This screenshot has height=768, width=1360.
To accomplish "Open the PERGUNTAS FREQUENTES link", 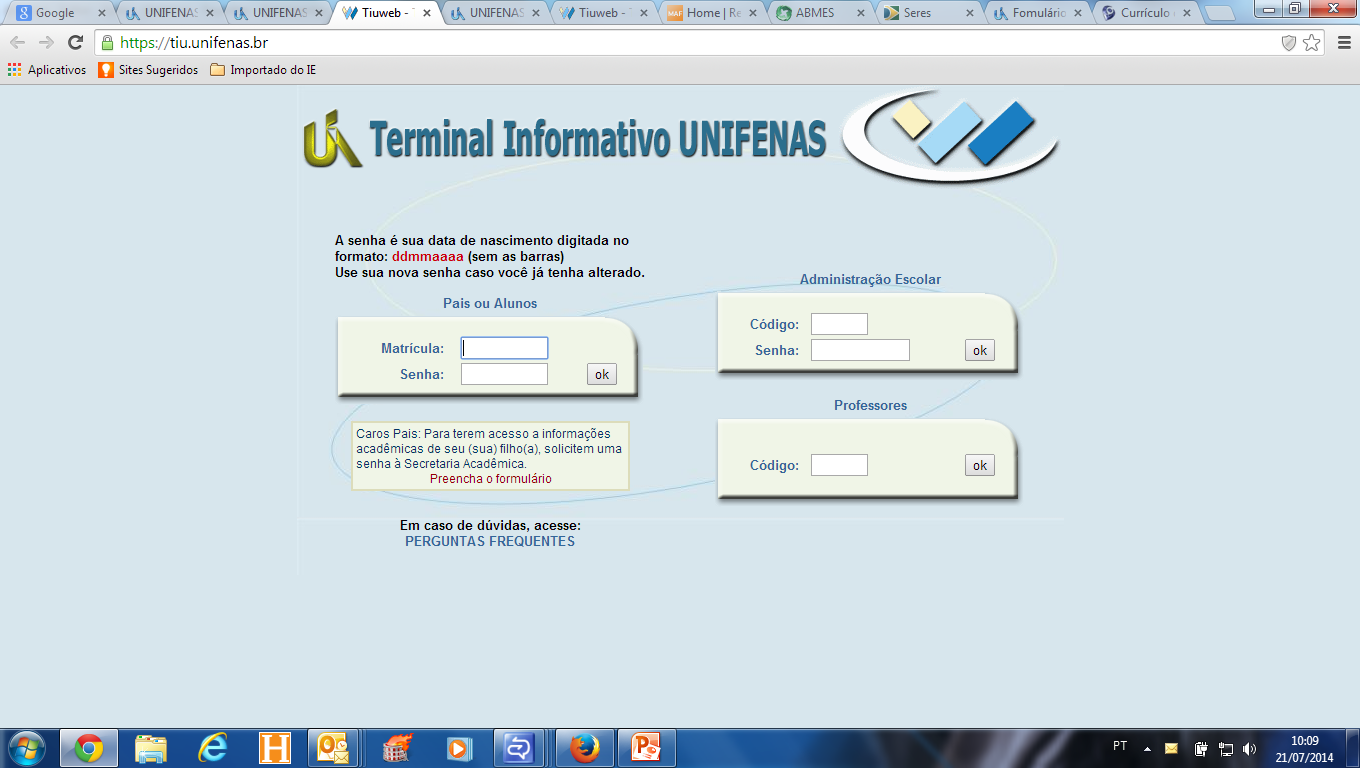I will coord(490,541).
